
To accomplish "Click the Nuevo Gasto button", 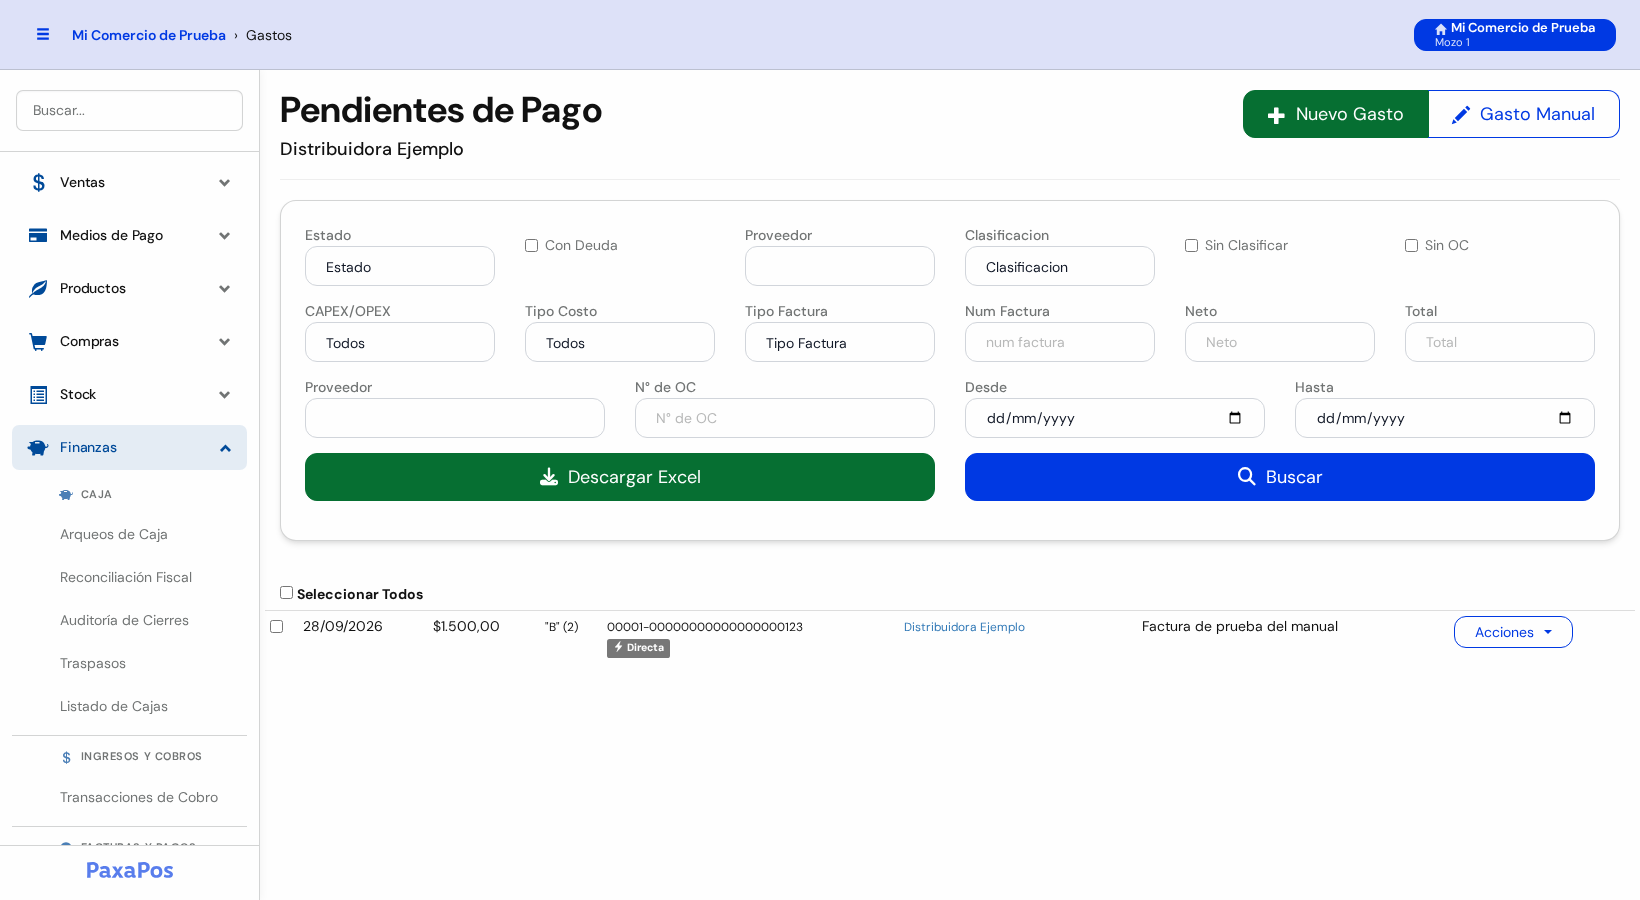I will point(1336,114).
